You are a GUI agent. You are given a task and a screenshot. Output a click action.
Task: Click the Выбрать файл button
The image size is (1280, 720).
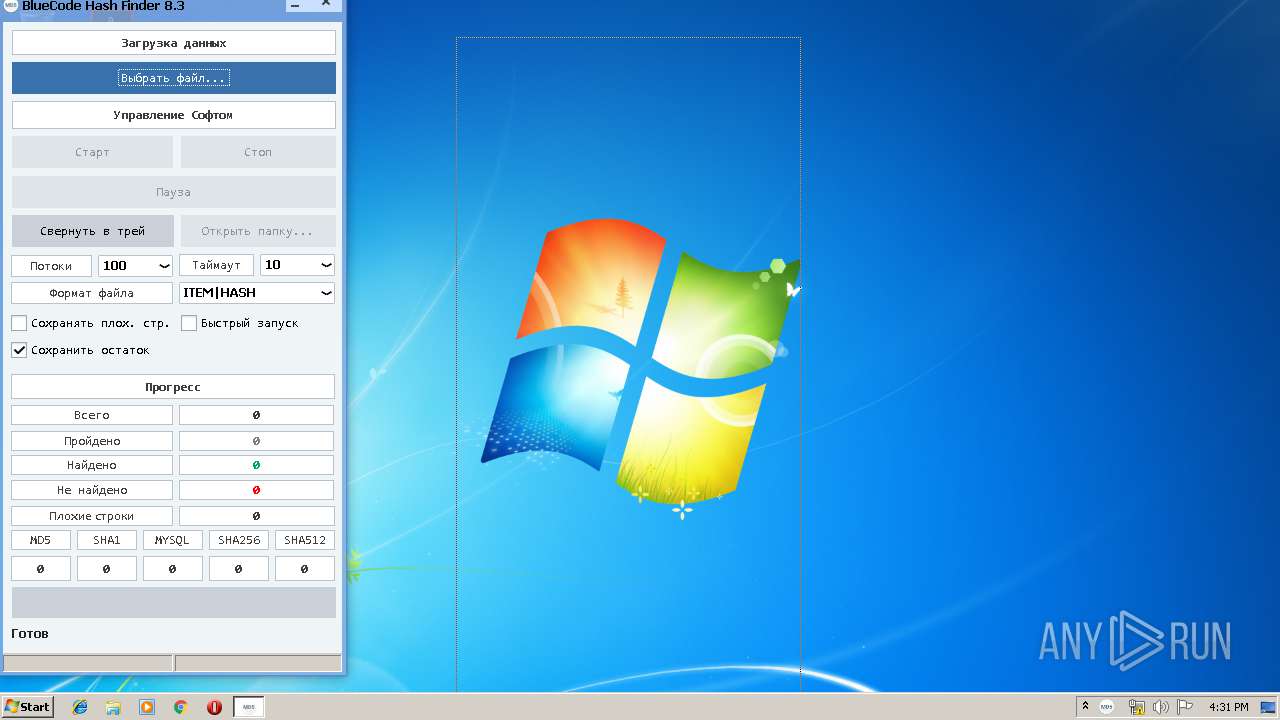tap(174, 78)
